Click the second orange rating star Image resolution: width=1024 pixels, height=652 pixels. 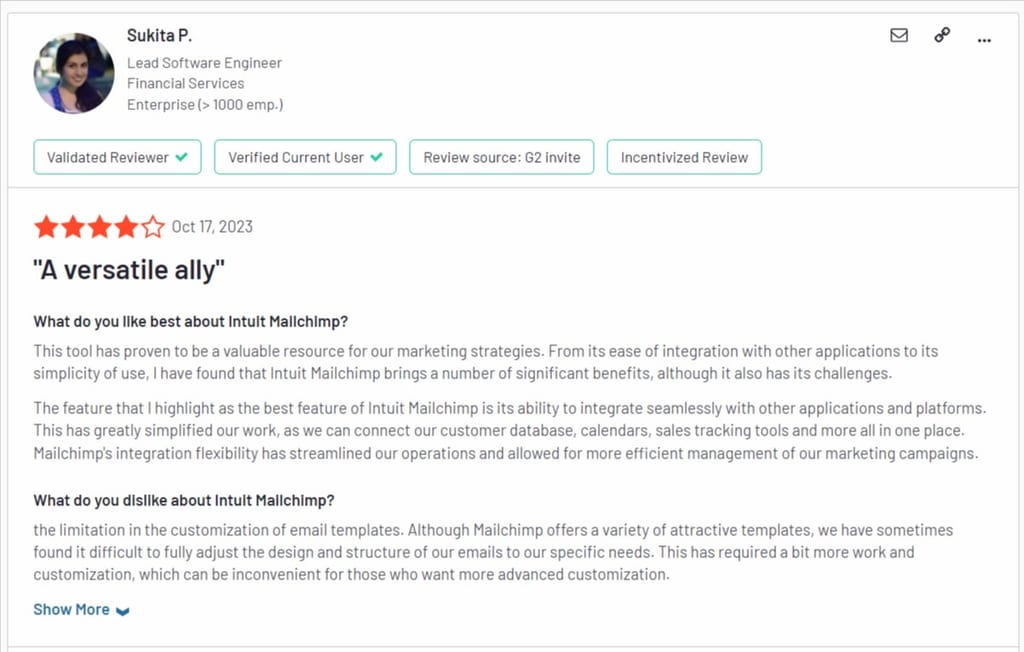(73, 227)
